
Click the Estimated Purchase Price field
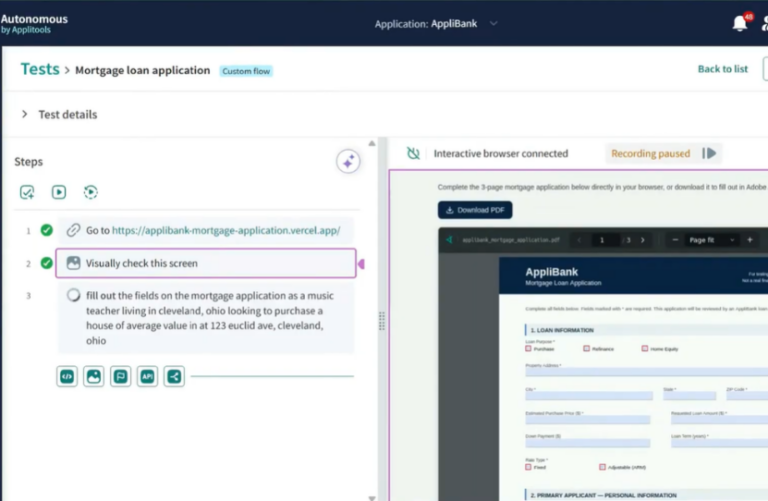(x=588, y=420)
